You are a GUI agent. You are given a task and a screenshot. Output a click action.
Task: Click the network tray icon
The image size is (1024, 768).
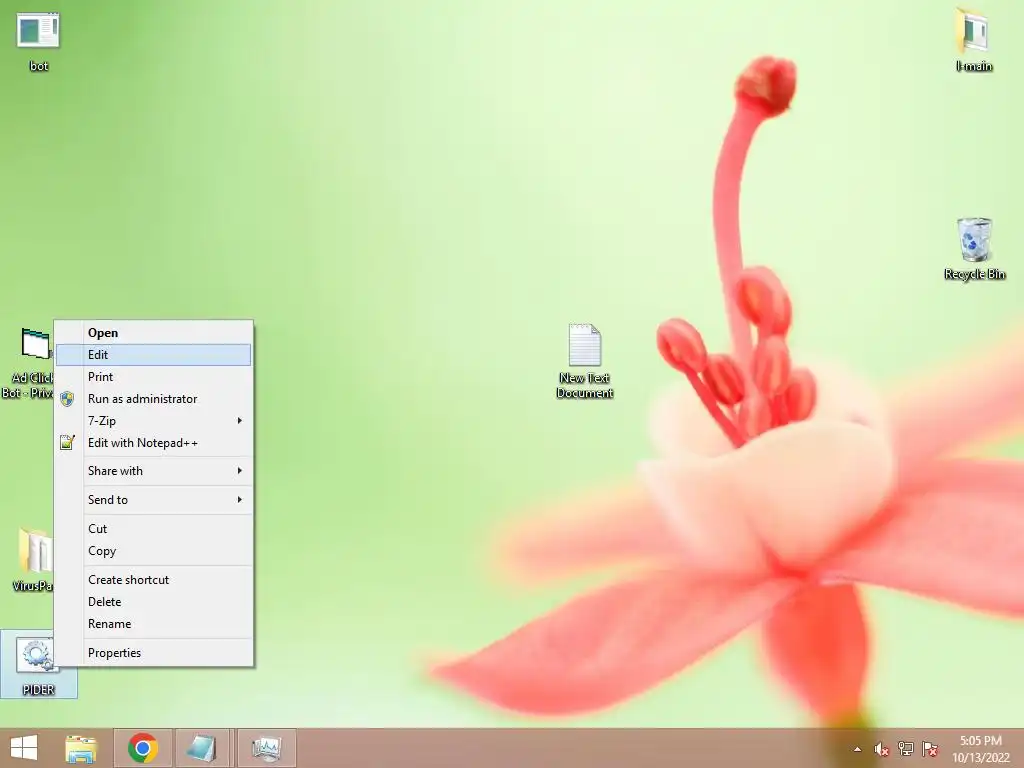tap(906, 748)
